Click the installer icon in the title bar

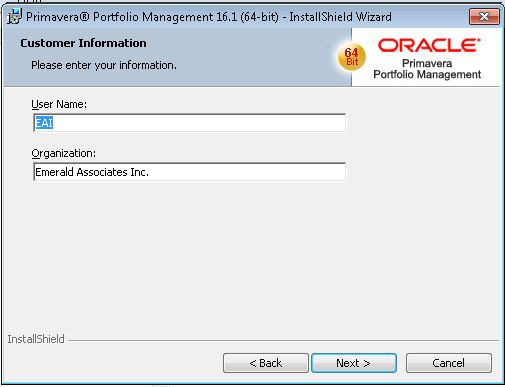14,16
